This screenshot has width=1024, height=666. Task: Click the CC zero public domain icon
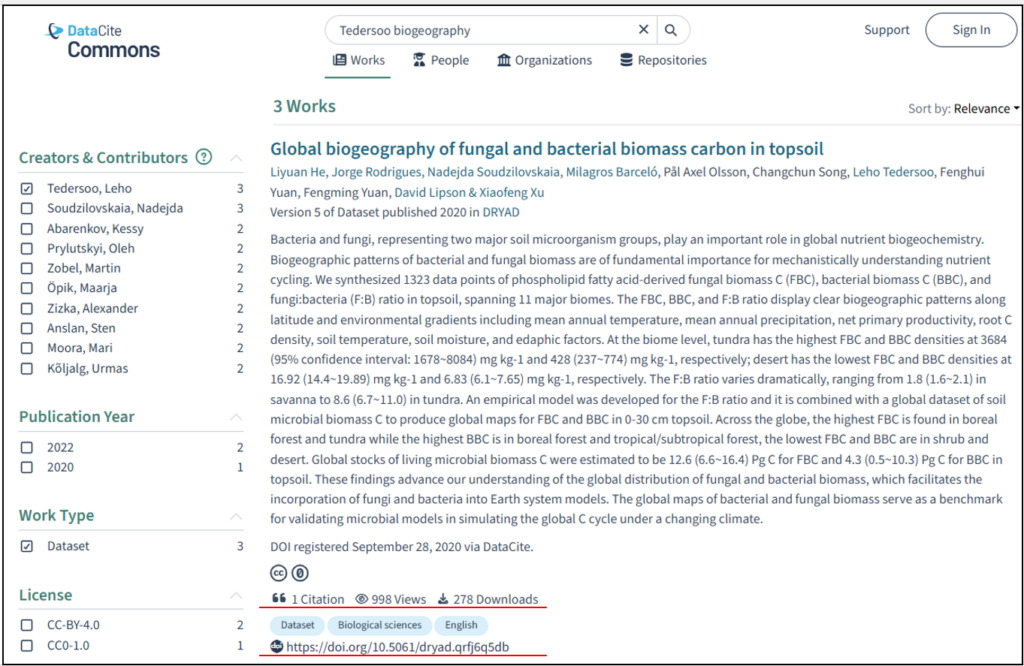[x=300, y=573]
